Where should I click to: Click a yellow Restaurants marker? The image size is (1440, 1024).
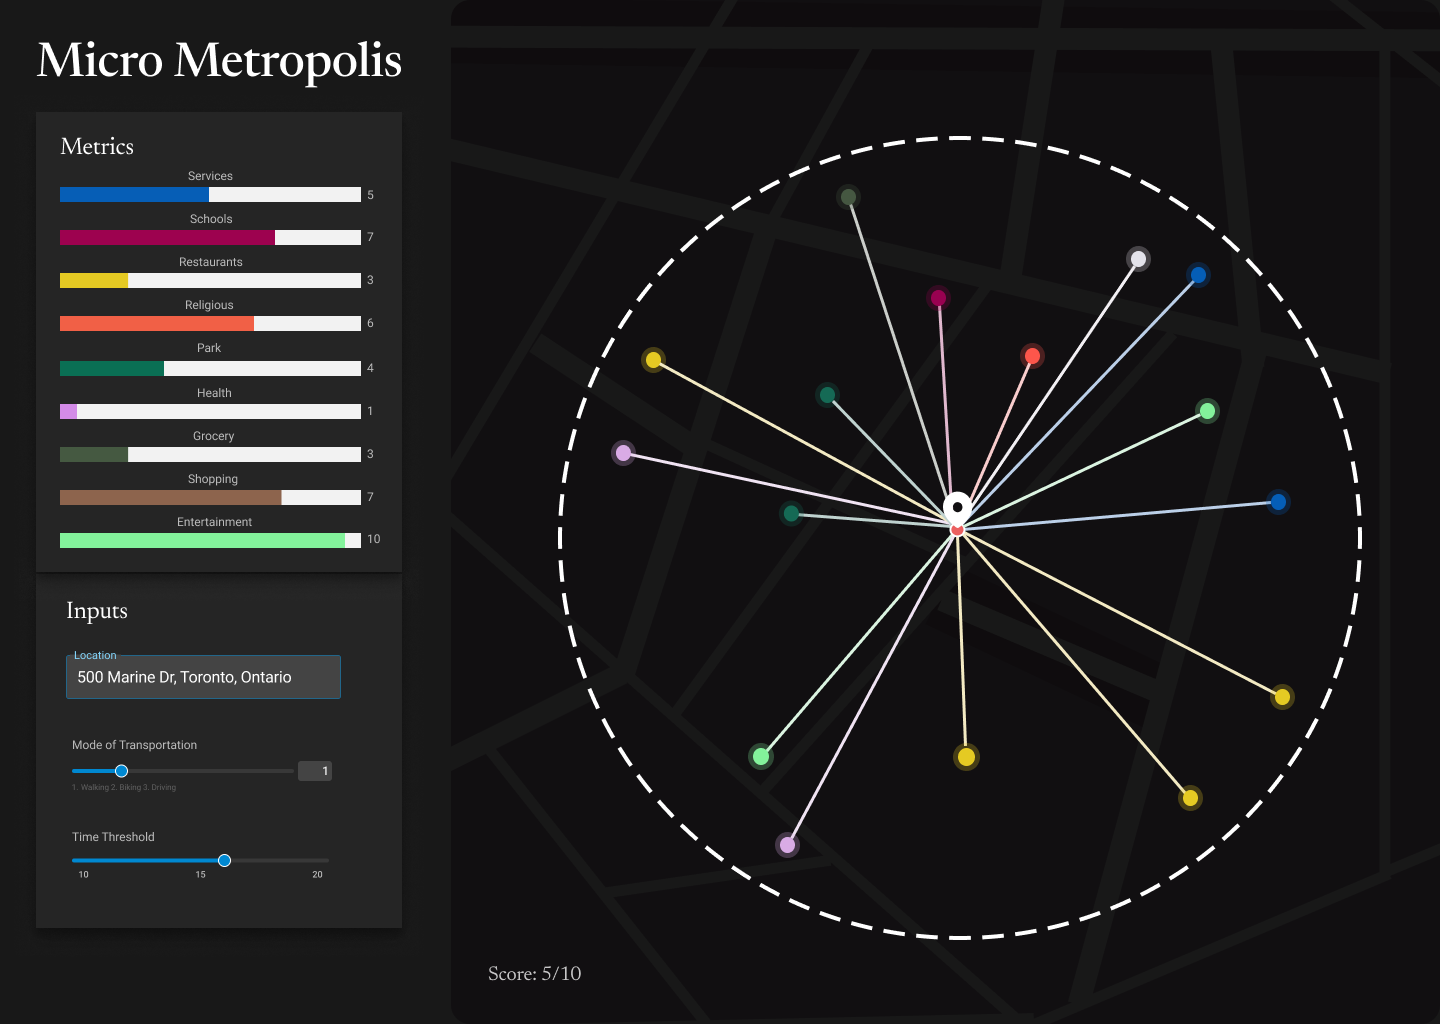coord(654,359)
